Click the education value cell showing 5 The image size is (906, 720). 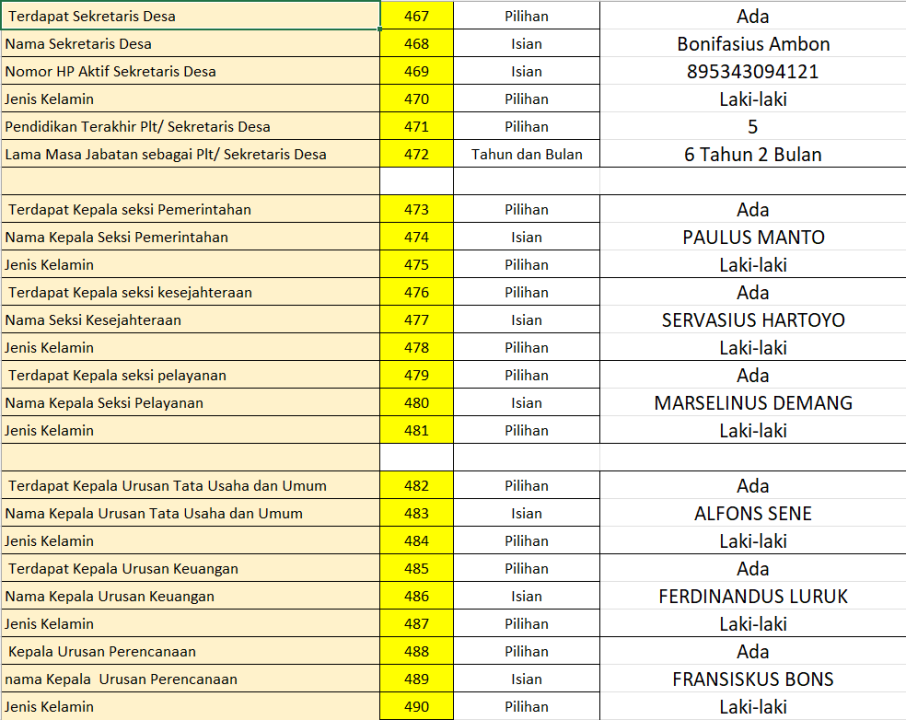[752, 127]
